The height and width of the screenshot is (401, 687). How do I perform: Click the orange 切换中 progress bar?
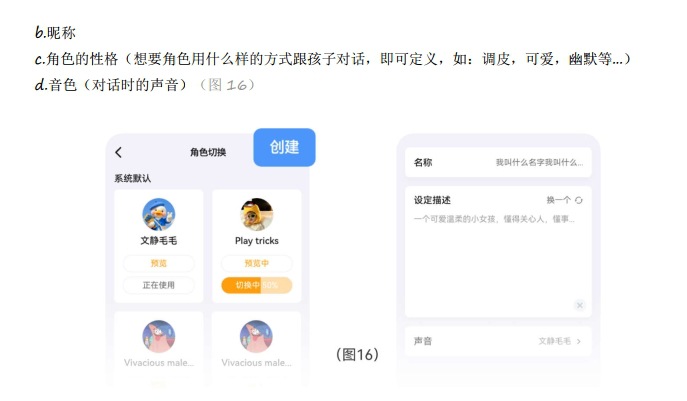click(257, 285)
